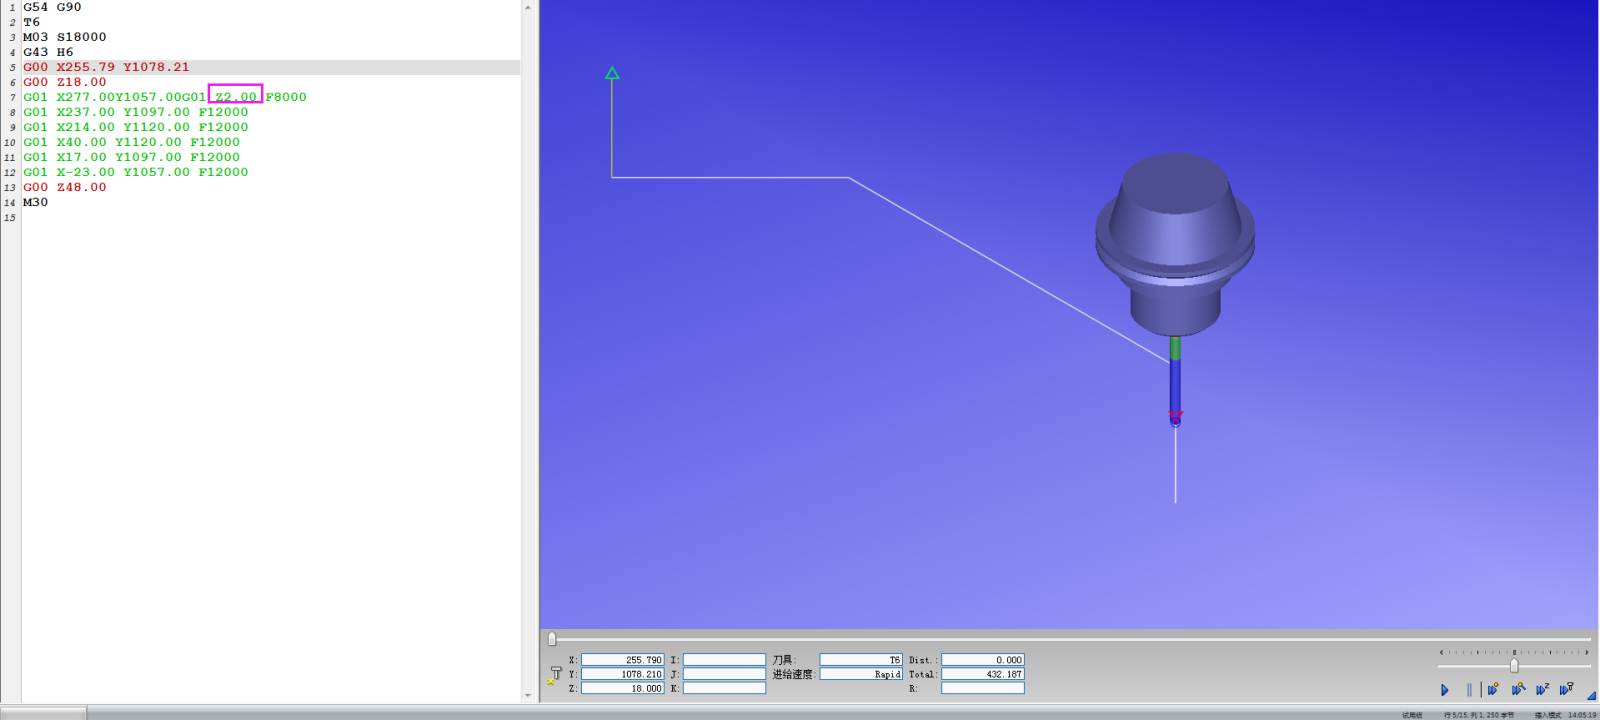Click the blue corner triangle expander
Image resolution: width=1600 pixels, height=720 pixels.
click(x=1591, y=695)
